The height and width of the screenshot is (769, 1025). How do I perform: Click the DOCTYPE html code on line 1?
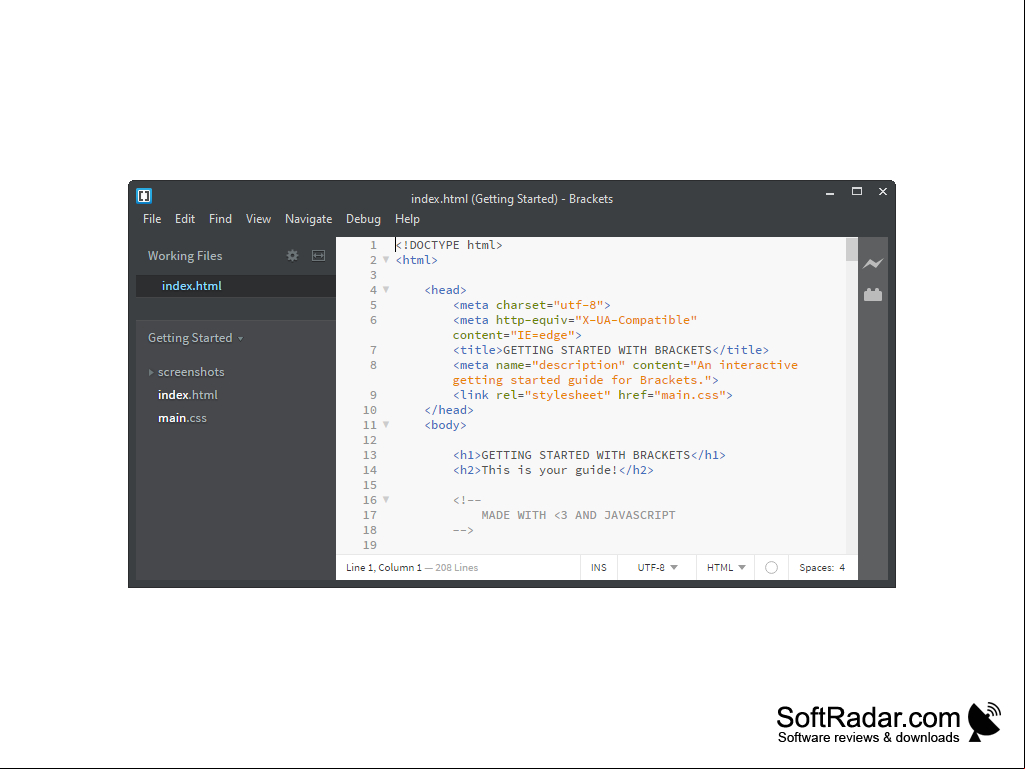(449, 245)
